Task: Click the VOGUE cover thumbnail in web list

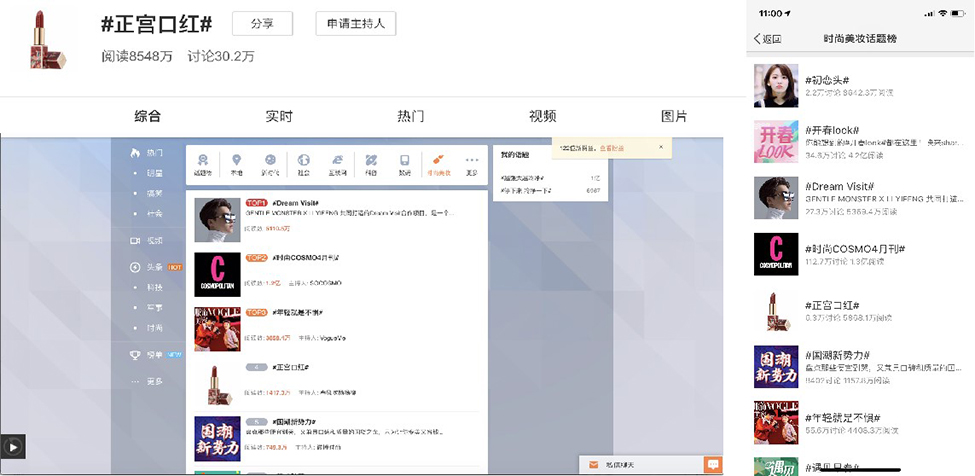Action: point(217,329)
